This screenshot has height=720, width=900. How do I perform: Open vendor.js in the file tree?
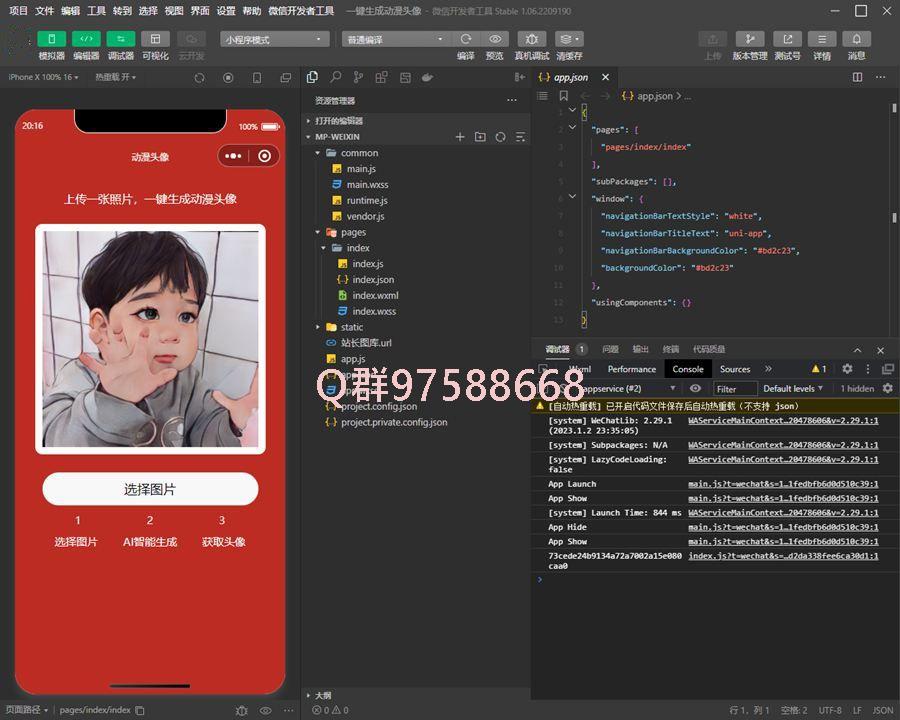tap(365, 216)
